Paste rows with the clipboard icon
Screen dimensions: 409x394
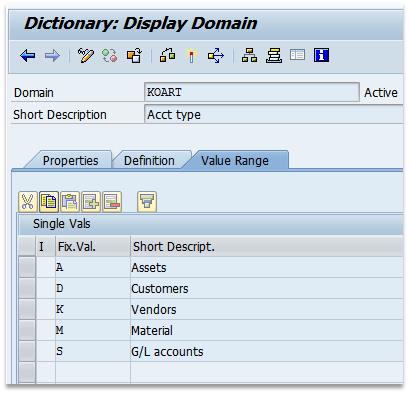[x=70, y=202]
